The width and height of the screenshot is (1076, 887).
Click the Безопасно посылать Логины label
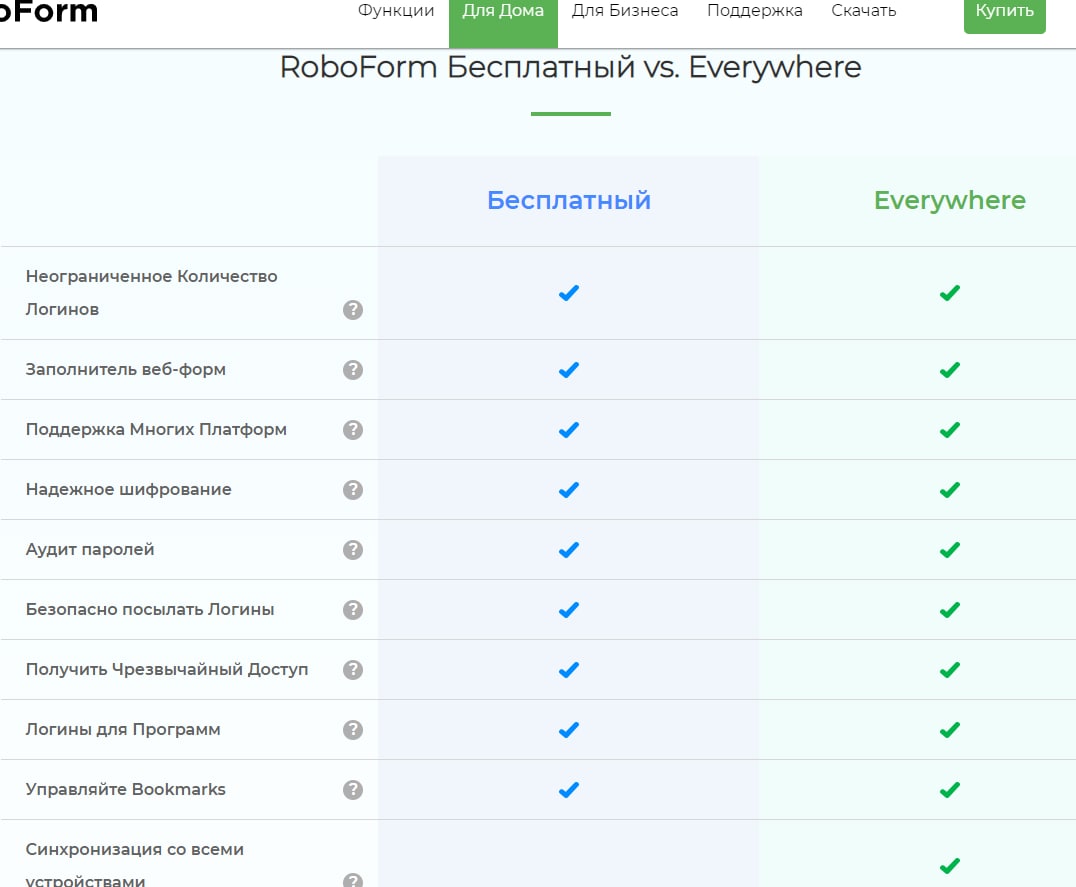[150, 609]
